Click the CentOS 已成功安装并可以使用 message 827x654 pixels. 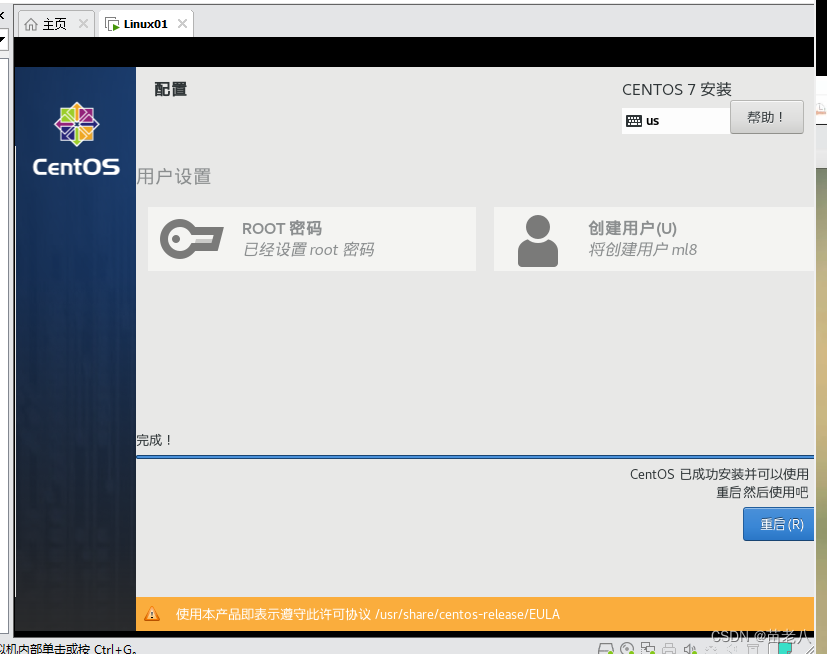[x=719, y=474]
